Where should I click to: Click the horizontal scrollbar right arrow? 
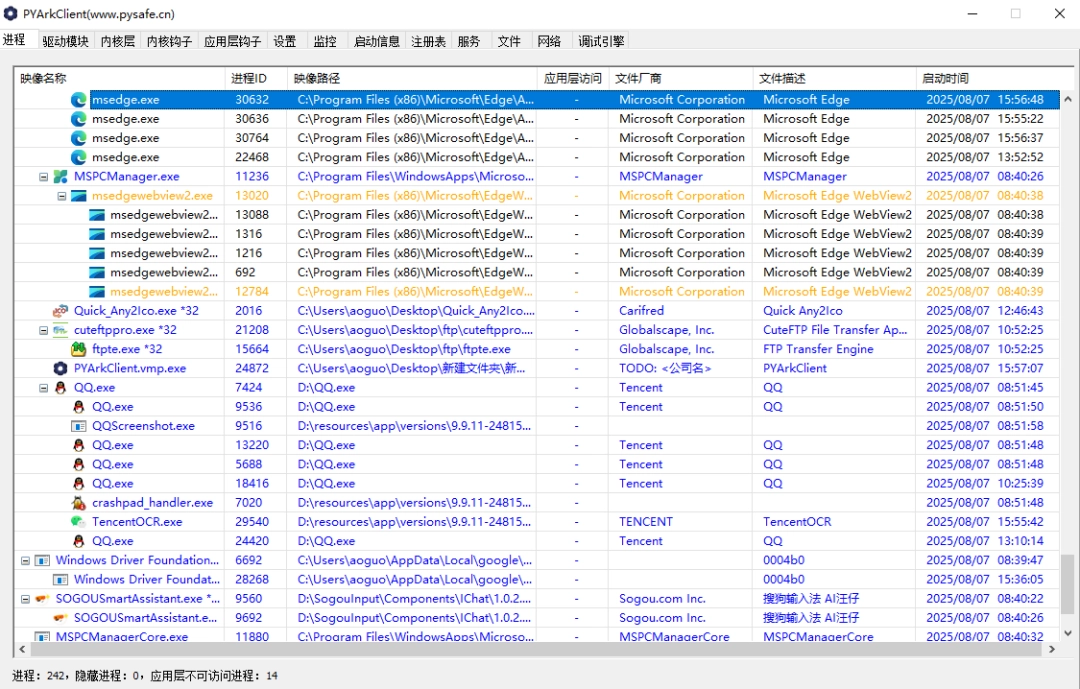point(1051,649)
